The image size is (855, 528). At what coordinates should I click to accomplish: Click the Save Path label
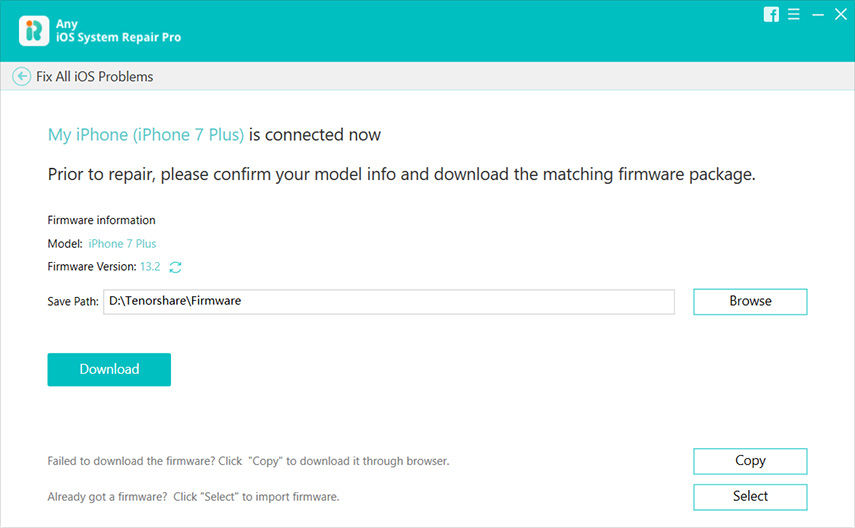coord(73,302)
